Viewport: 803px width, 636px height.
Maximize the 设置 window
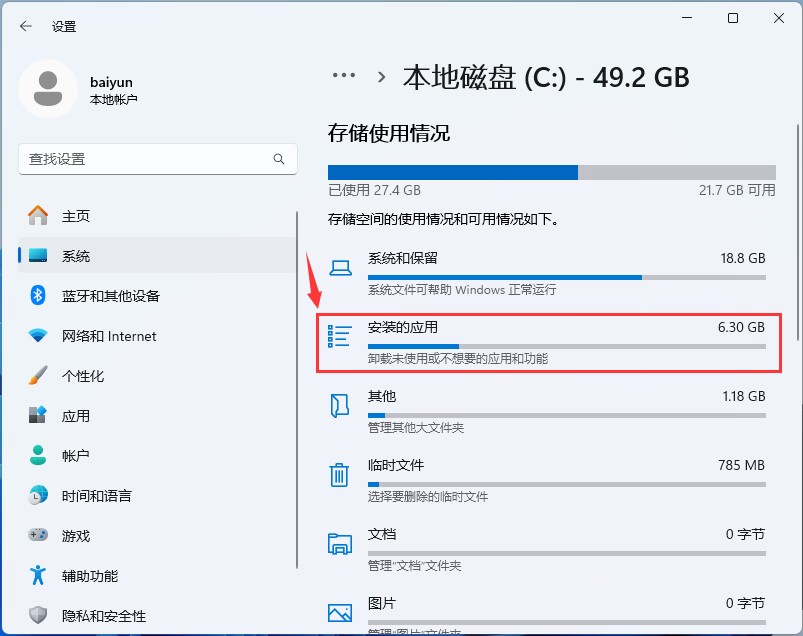tap(733, 18)
